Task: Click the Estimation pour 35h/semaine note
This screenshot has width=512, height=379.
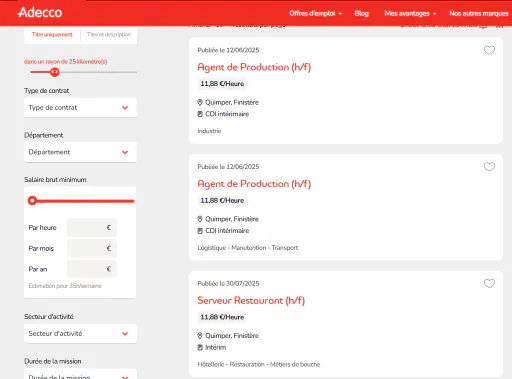Action: point(65,286)
